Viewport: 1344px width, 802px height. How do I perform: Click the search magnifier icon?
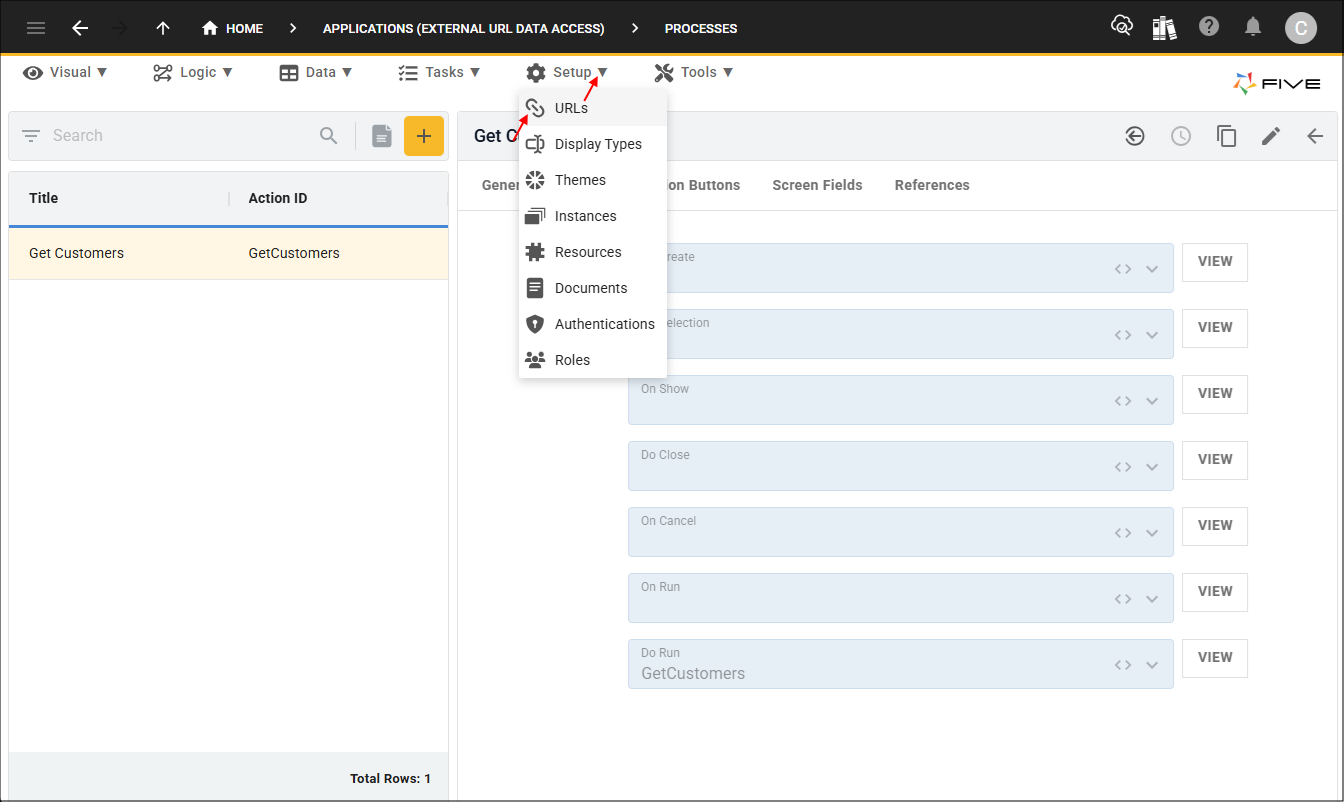(328, 136)
